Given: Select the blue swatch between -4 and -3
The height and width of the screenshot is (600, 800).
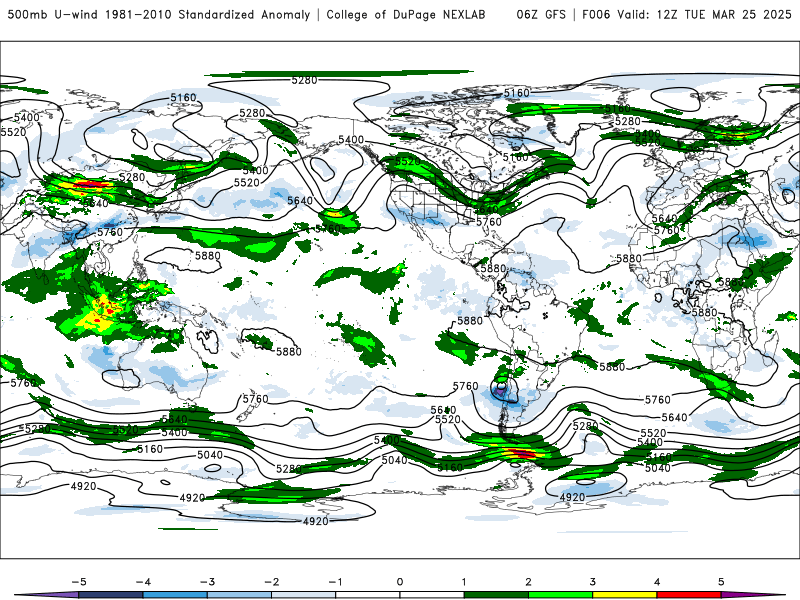Looking at the screenshot, I should point(175,595).
